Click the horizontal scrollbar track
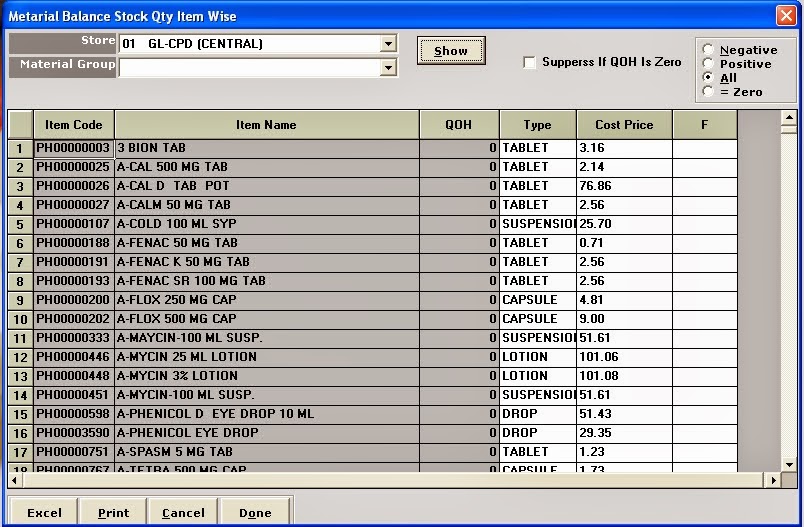 (394, 480)
